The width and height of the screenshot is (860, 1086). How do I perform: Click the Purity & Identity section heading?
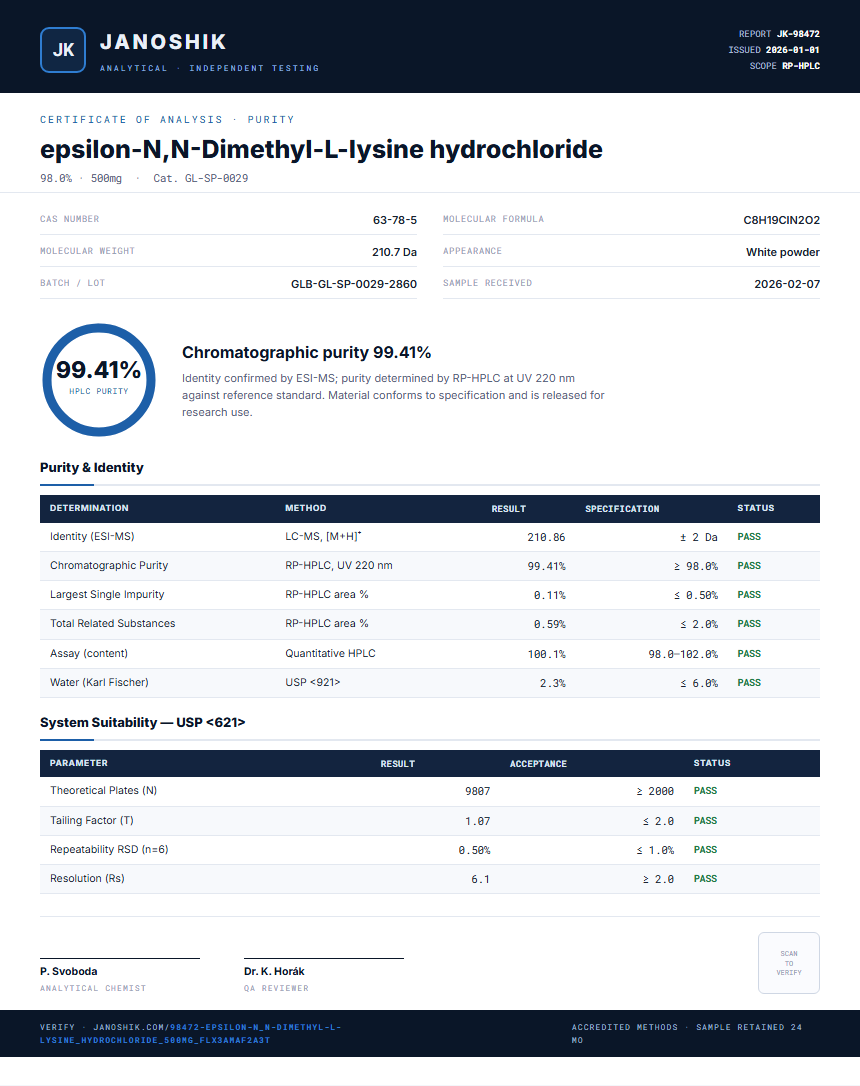click(92, 468)
